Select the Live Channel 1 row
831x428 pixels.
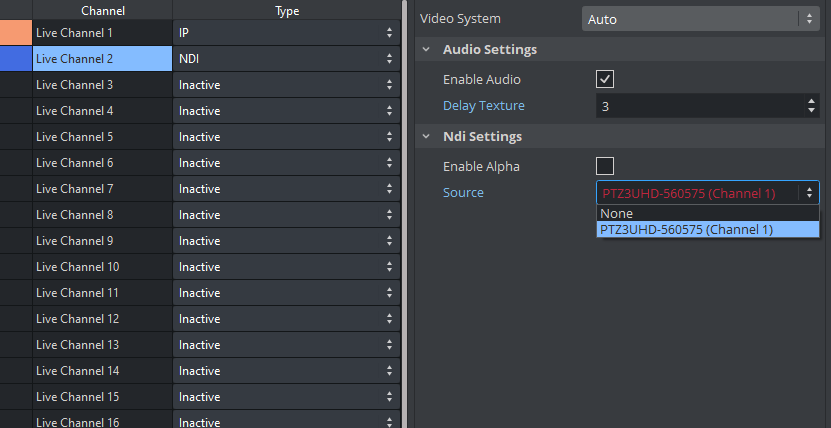click(102, 33)
